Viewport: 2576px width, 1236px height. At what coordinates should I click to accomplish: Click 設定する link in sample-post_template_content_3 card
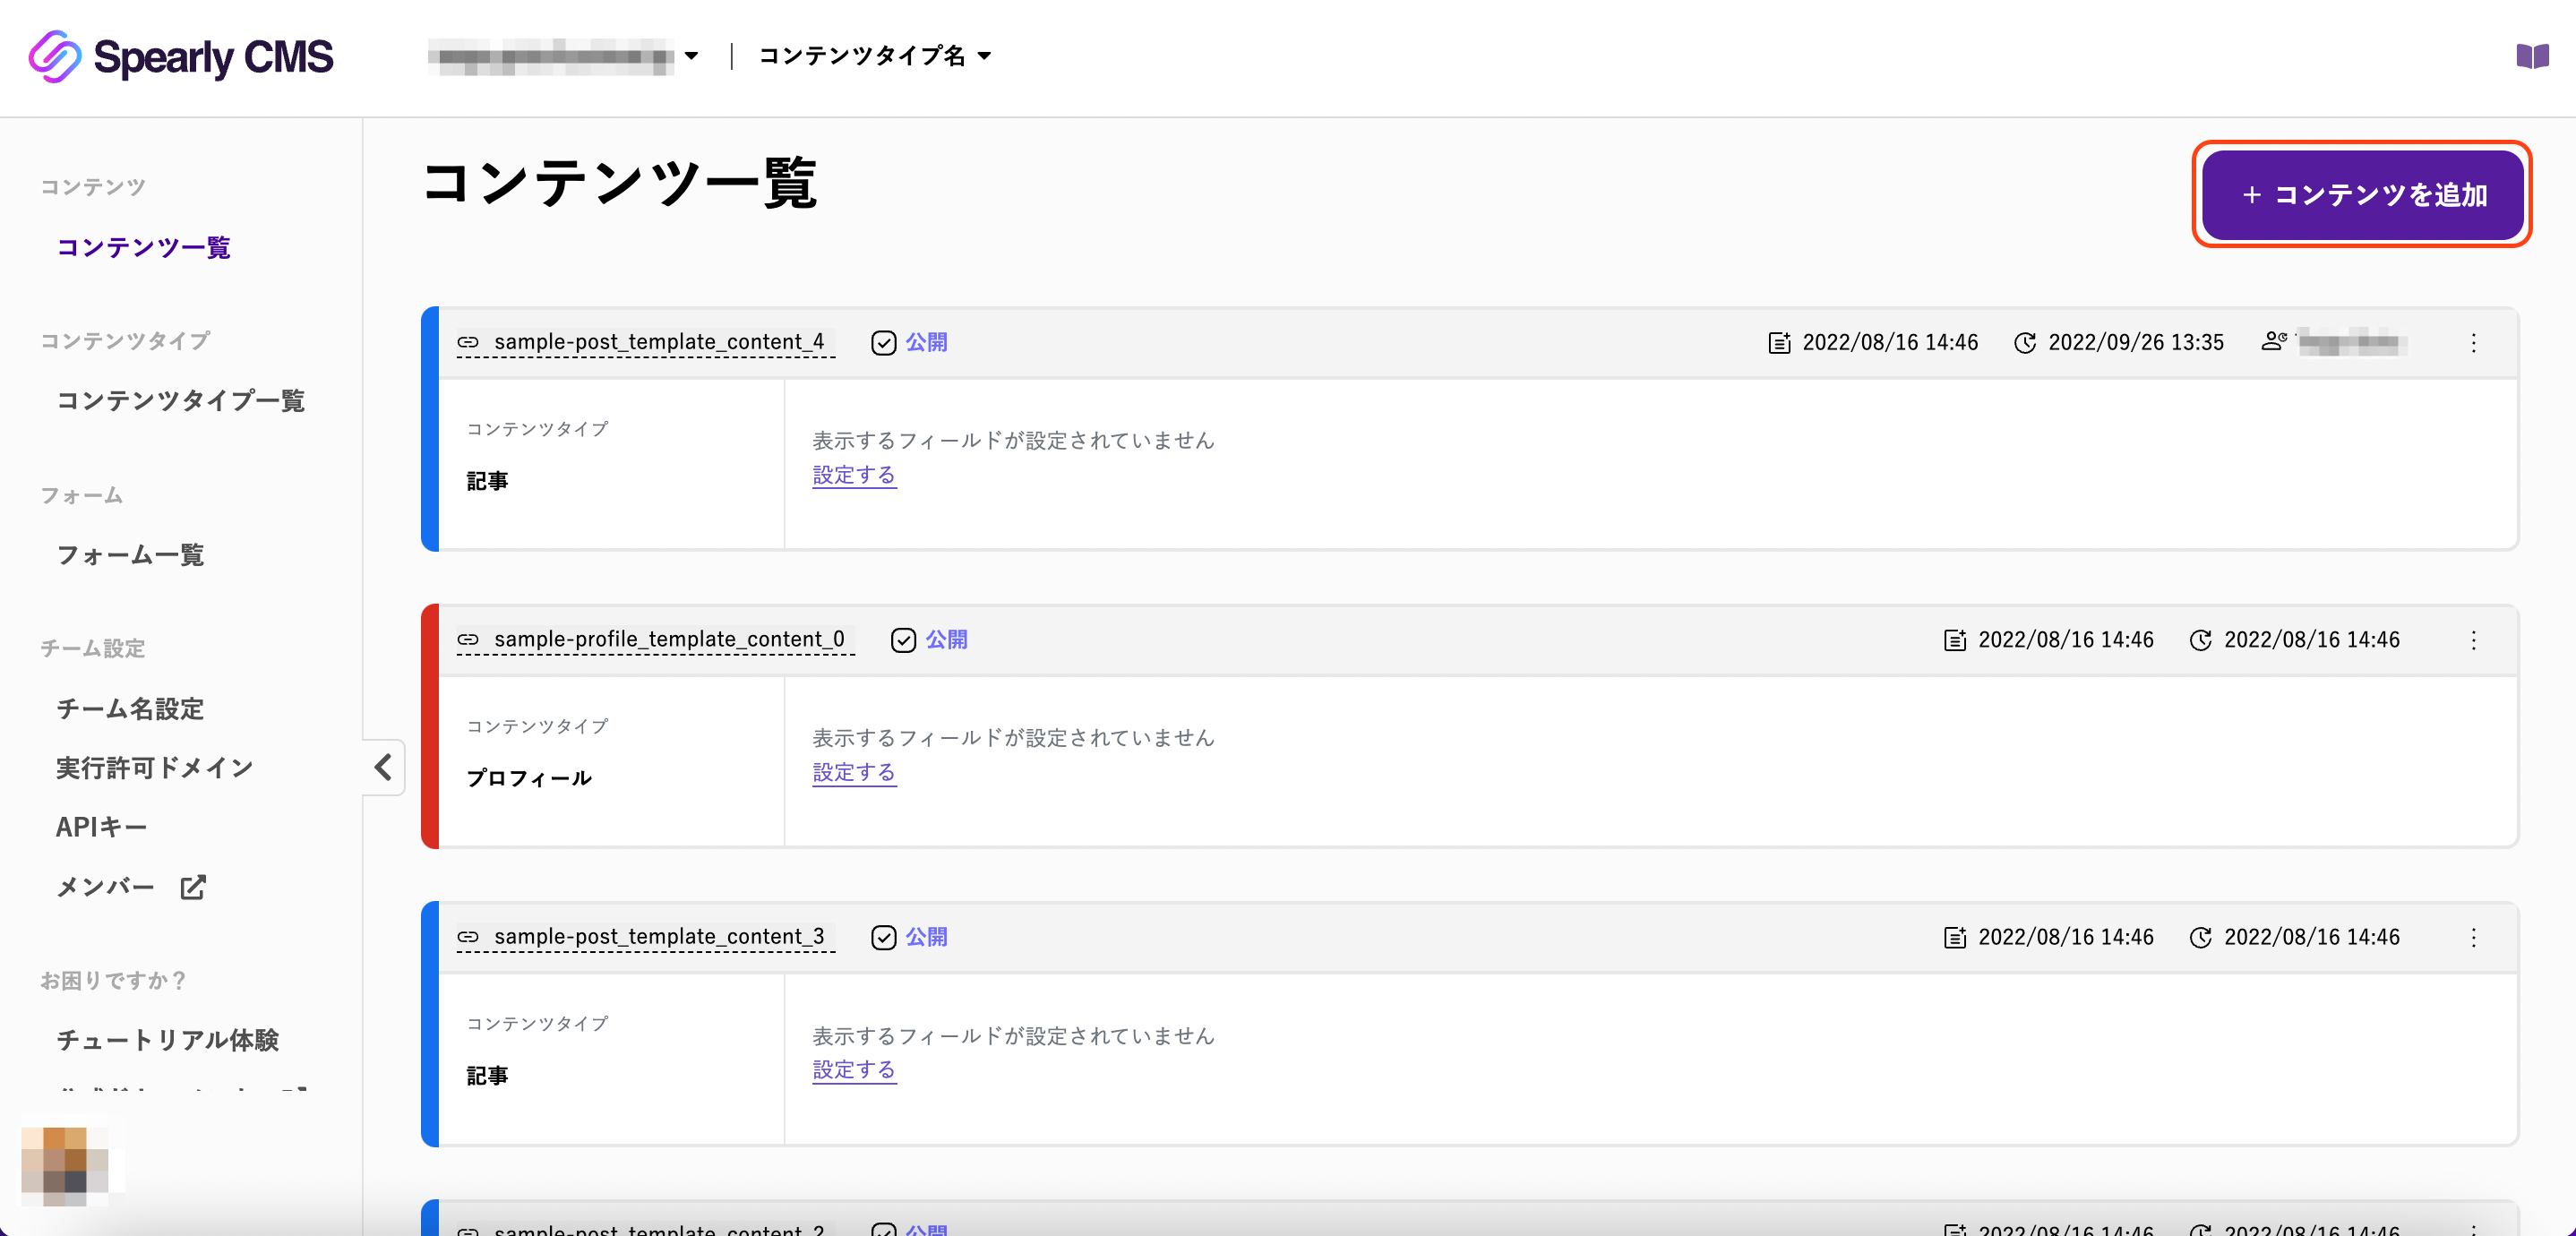point(854,1070)
